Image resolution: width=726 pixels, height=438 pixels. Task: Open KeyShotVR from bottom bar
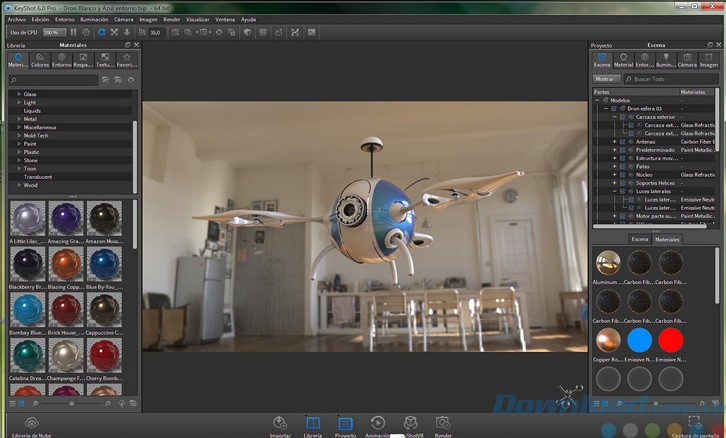click(411, 426)
